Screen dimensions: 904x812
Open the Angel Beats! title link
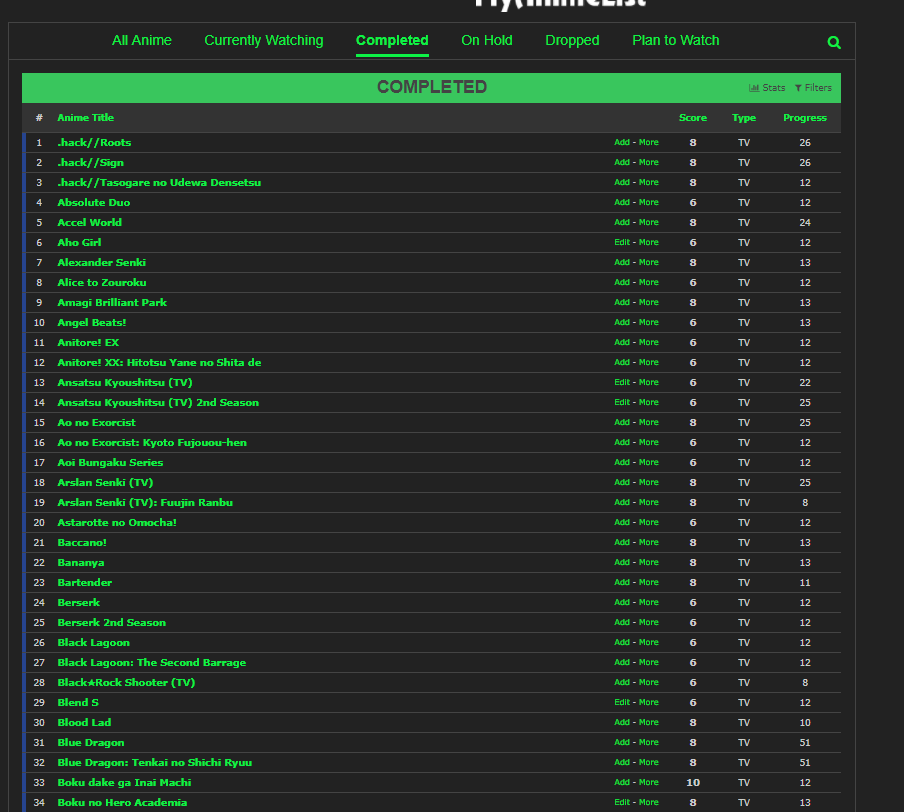pos(92,322)
